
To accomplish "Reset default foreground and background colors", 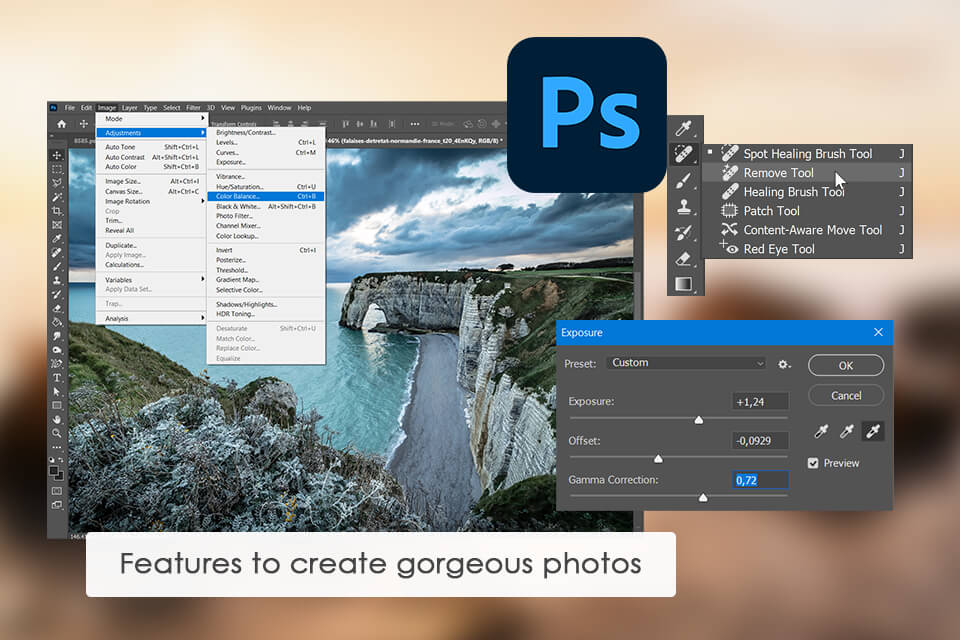I will point(52,459).
